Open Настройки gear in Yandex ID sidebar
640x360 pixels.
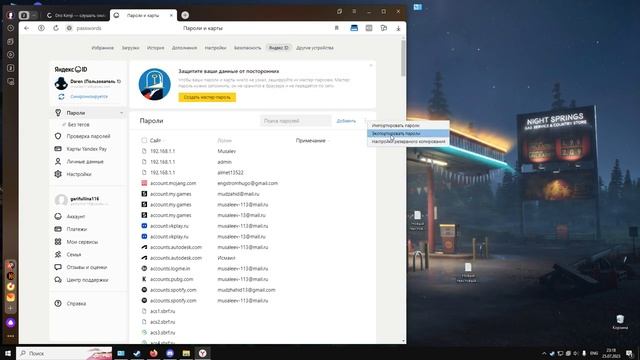pyautogui.click(x=58, y=174)
